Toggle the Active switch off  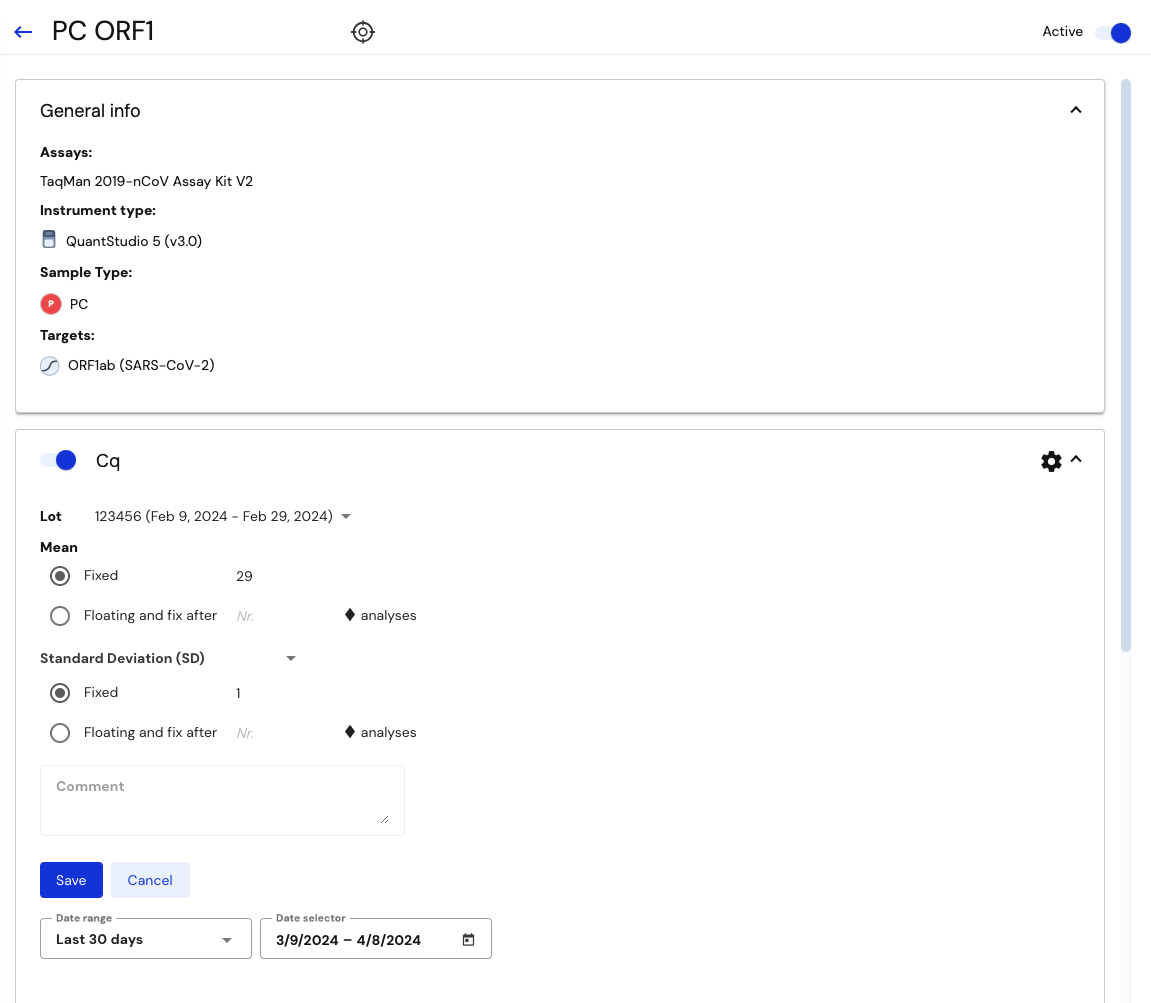click(x=1113, y=33)
